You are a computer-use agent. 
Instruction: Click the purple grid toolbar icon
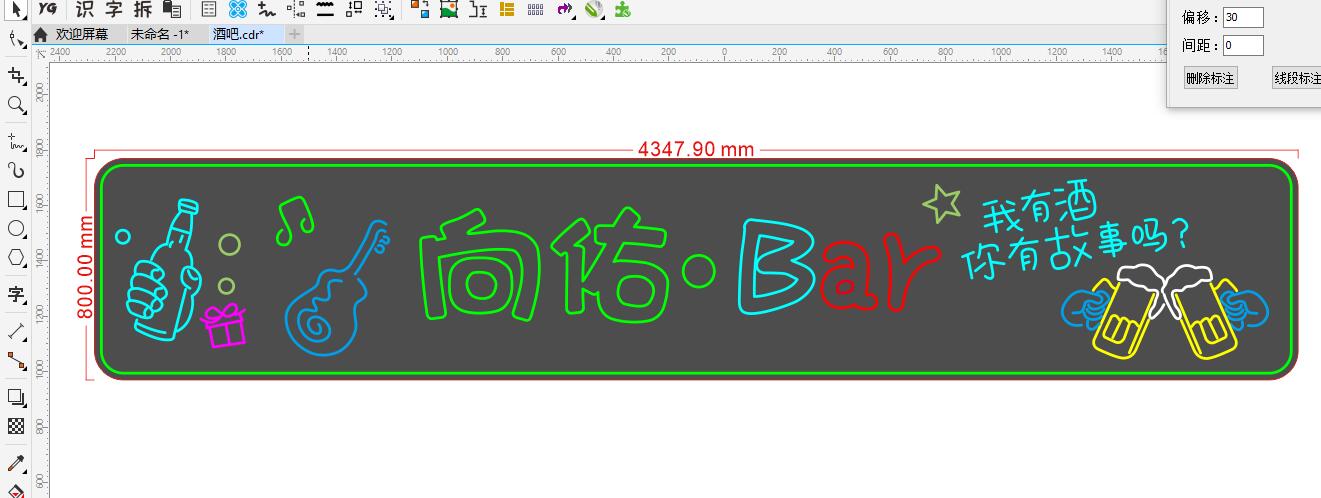click(x=536, y=10)
